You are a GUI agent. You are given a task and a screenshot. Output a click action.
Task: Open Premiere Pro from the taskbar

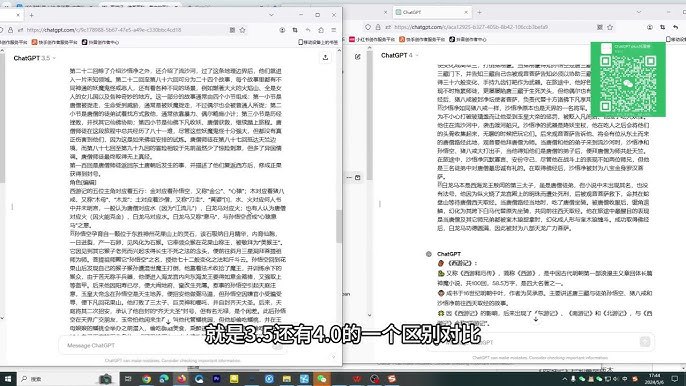click(x=216, y=379)
